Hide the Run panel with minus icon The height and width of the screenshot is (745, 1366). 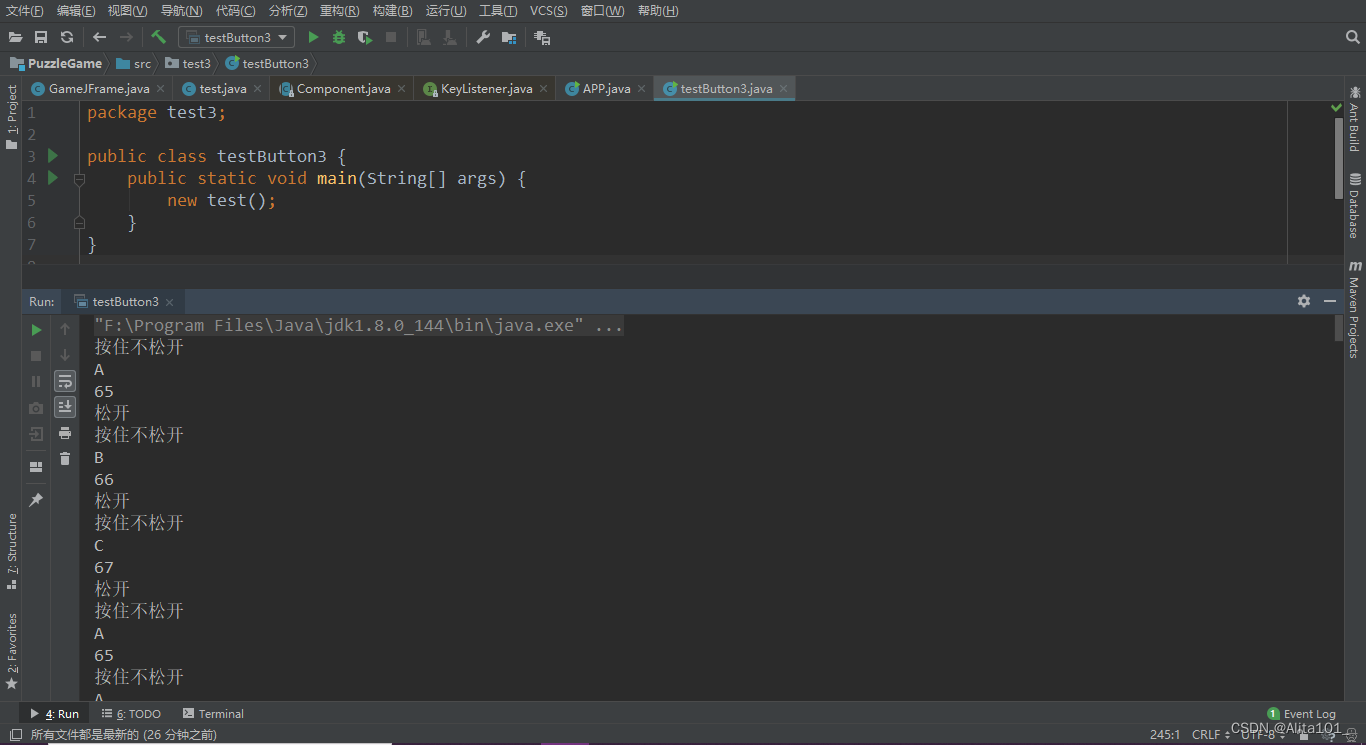(x=1330, y=301)
